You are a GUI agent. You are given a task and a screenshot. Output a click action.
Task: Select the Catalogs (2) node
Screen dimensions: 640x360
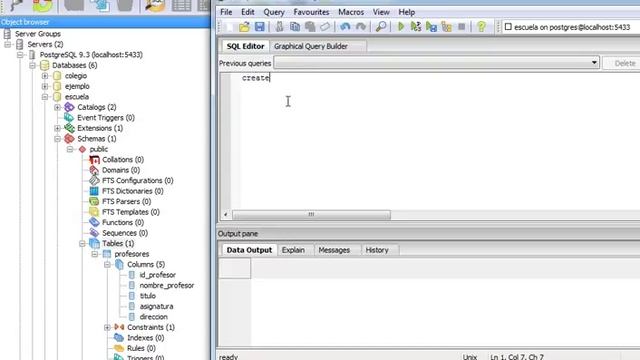click(97, 107)
